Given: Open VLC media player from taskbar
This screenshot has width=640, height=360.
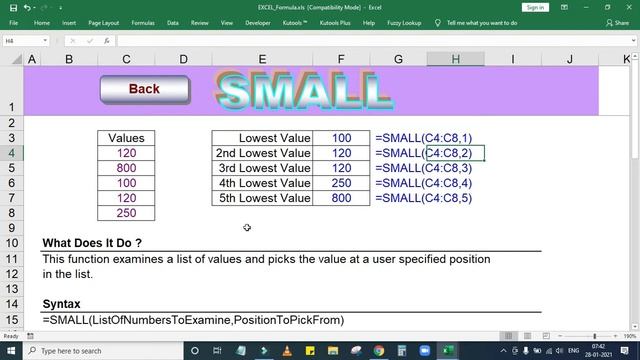Looking at the screenshot, I should click(x=287, y=351).
